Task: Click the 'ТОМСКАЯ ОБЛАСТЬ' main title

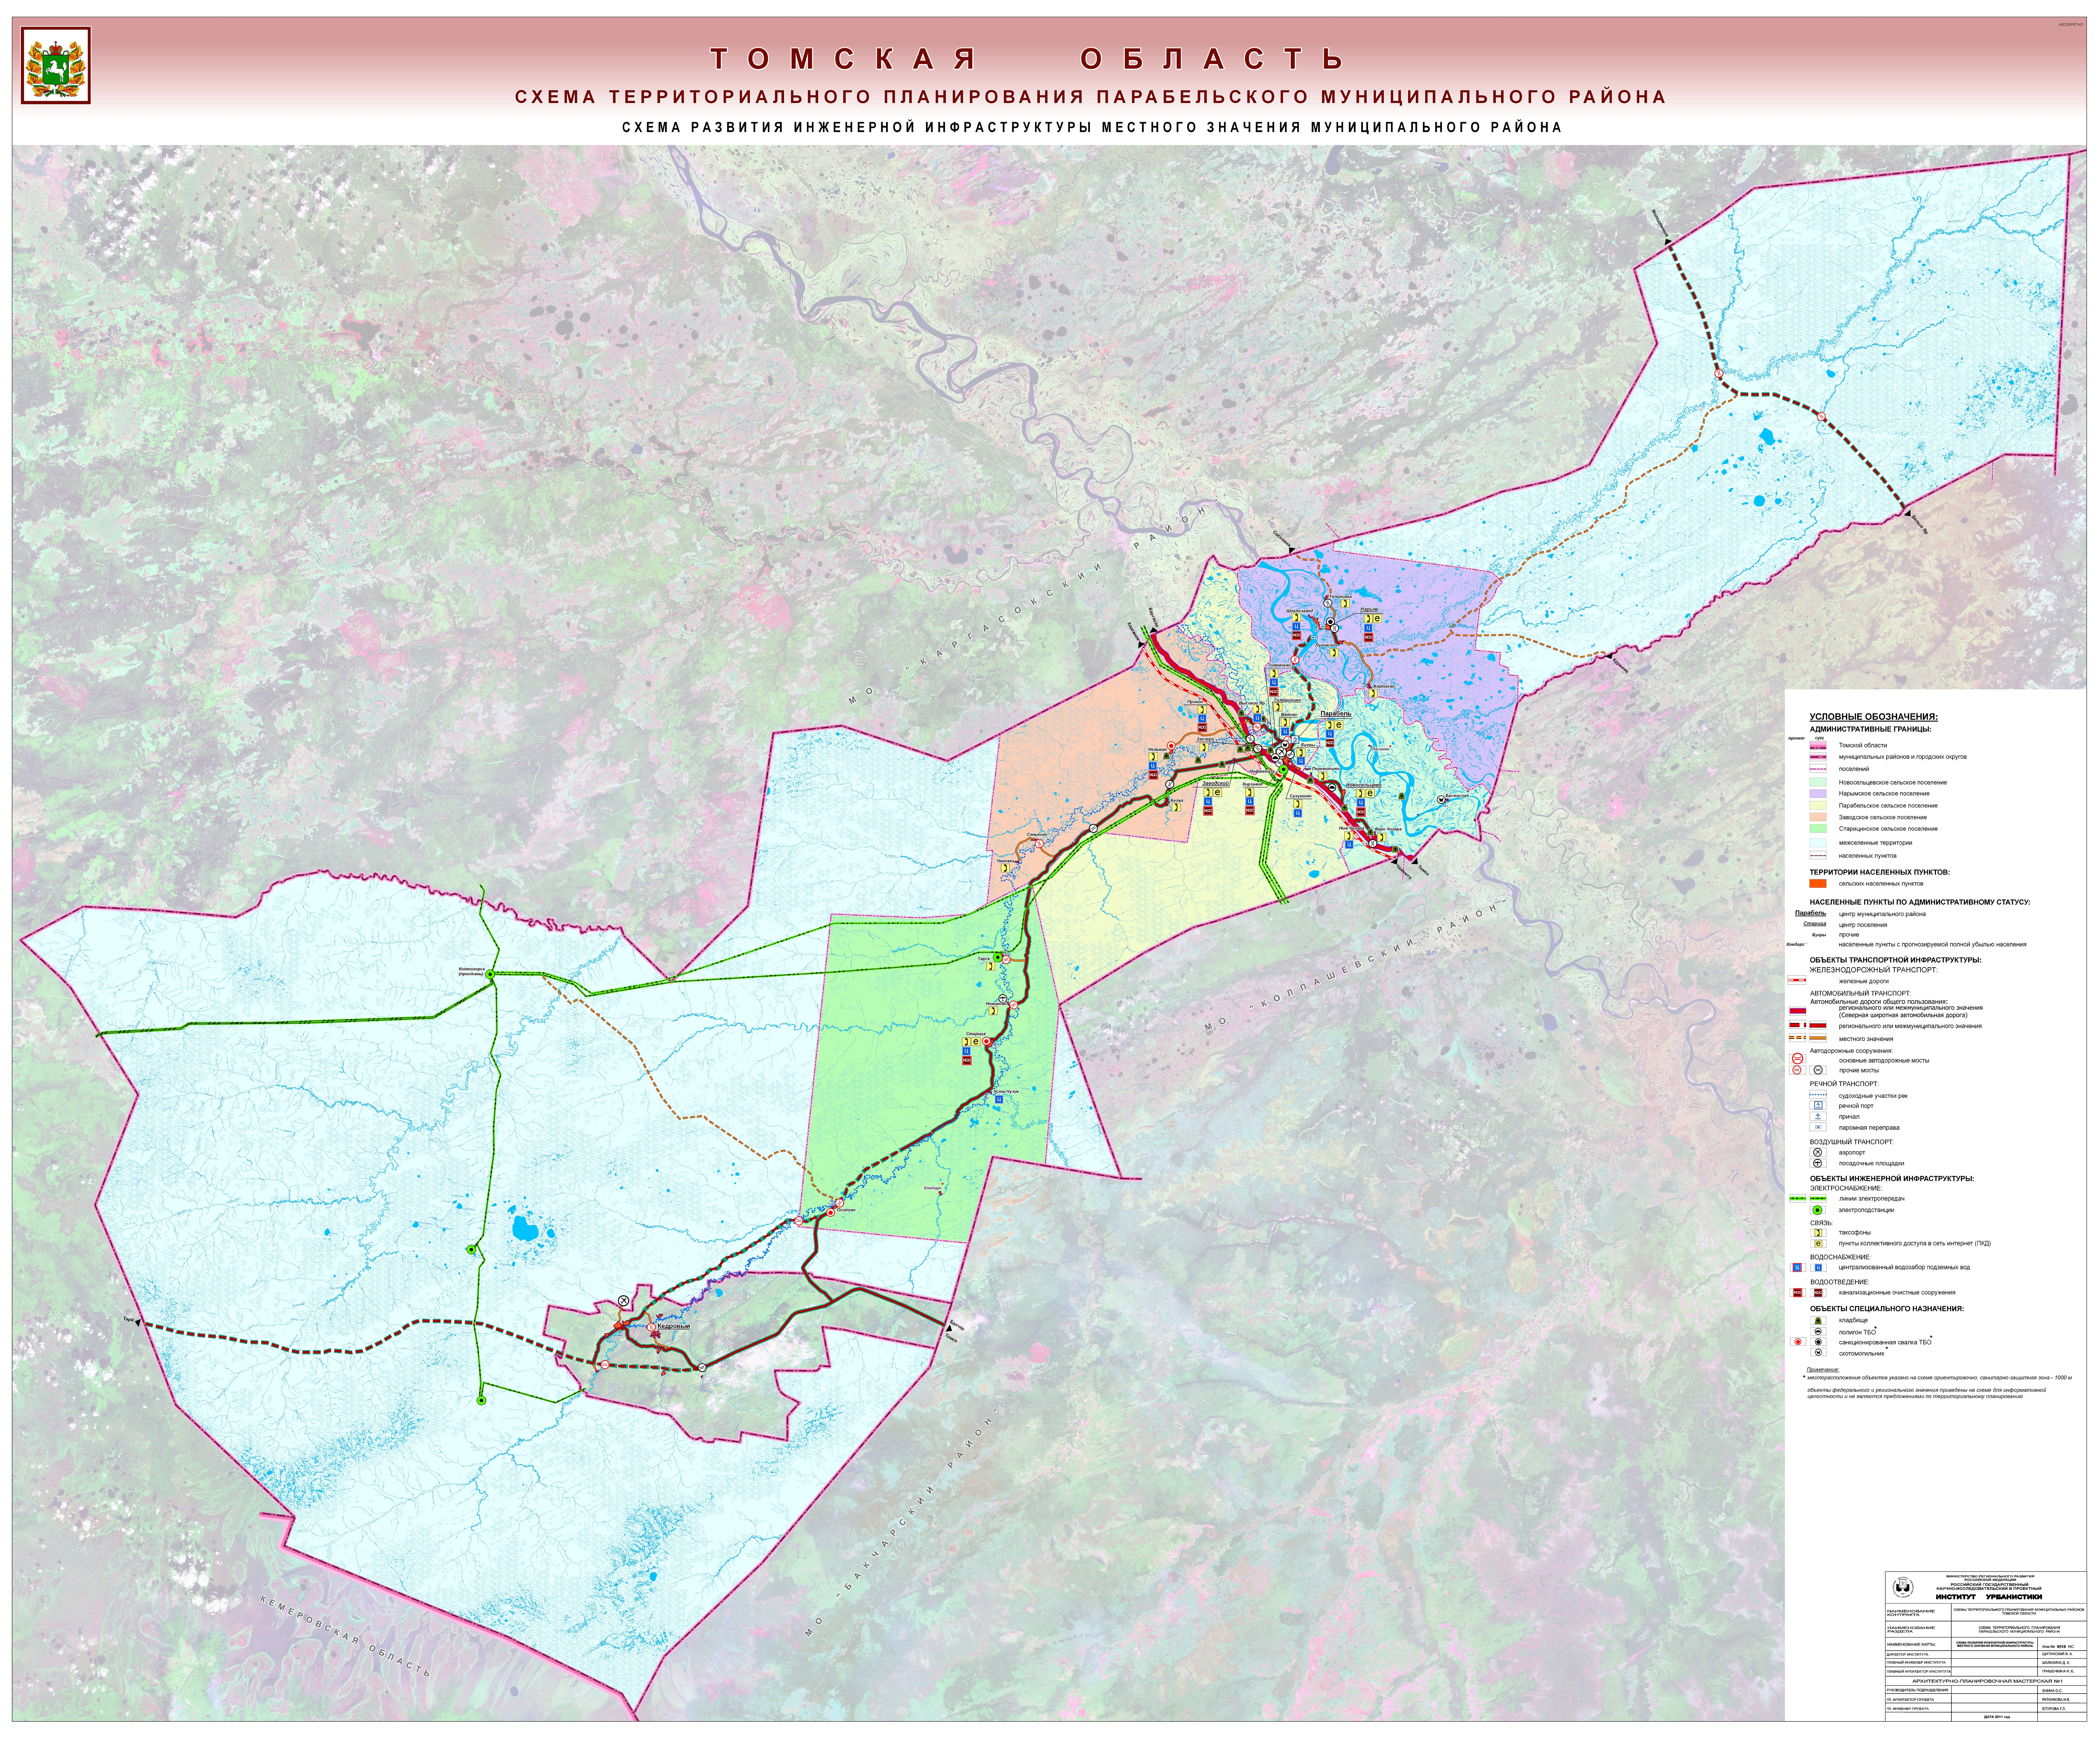Action: (x=1028, y=59)
